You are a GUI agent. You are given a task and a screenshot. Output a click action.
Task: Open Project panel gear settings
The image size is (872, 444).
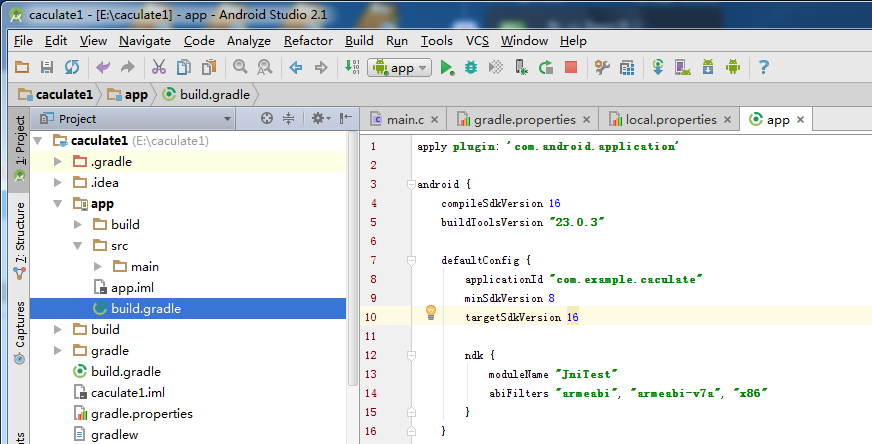tap(320, 118)
